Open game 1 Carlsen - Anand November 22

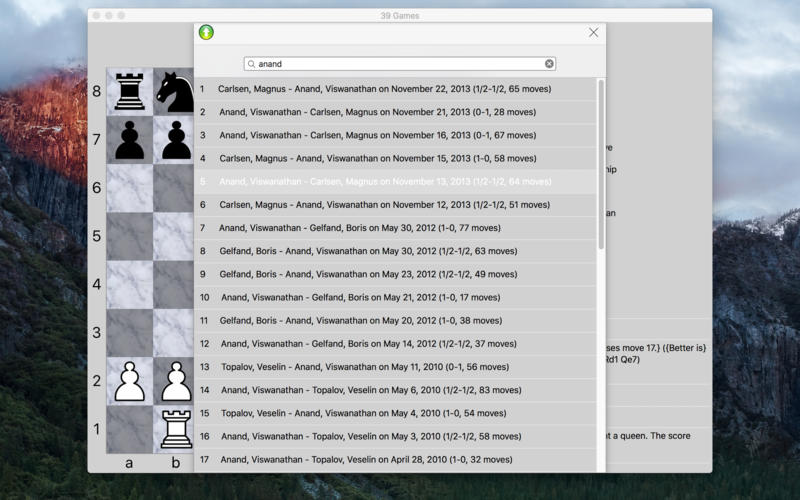[x=395, y=89]
